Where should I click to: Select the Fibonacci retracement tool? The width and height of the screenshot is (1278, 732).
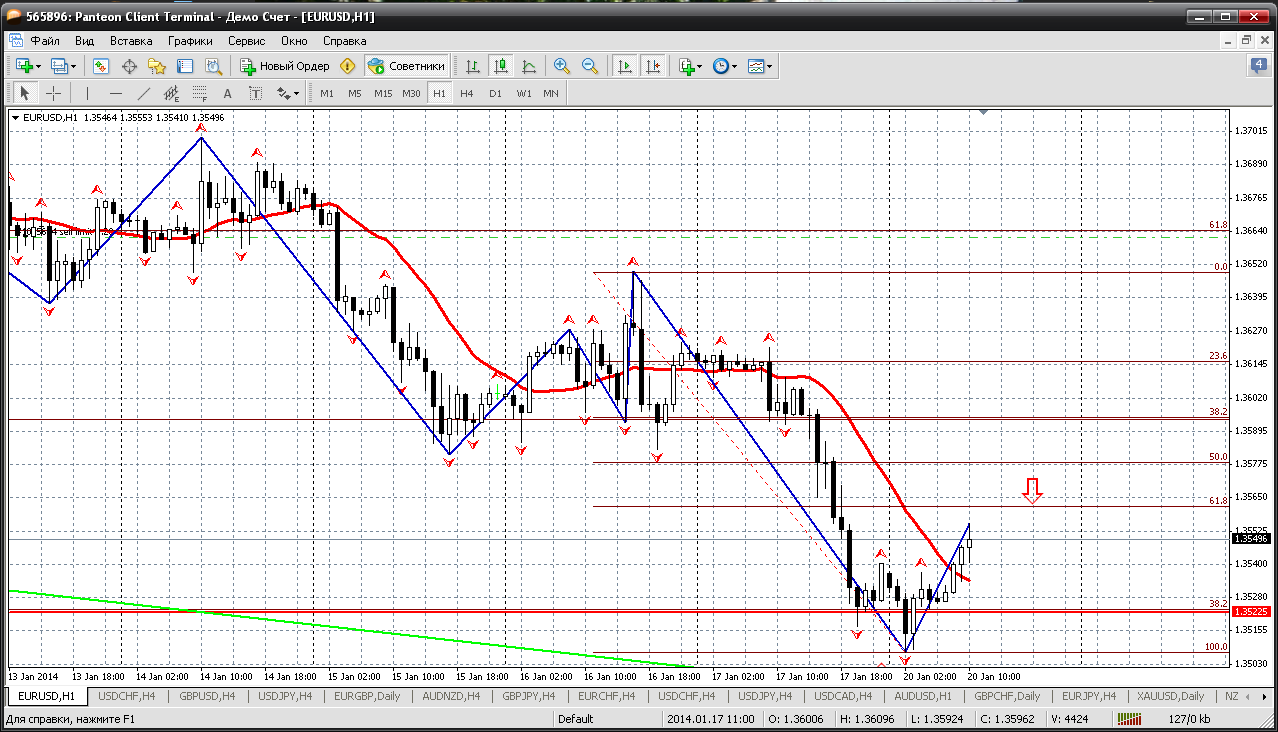[x=200, y=93]
